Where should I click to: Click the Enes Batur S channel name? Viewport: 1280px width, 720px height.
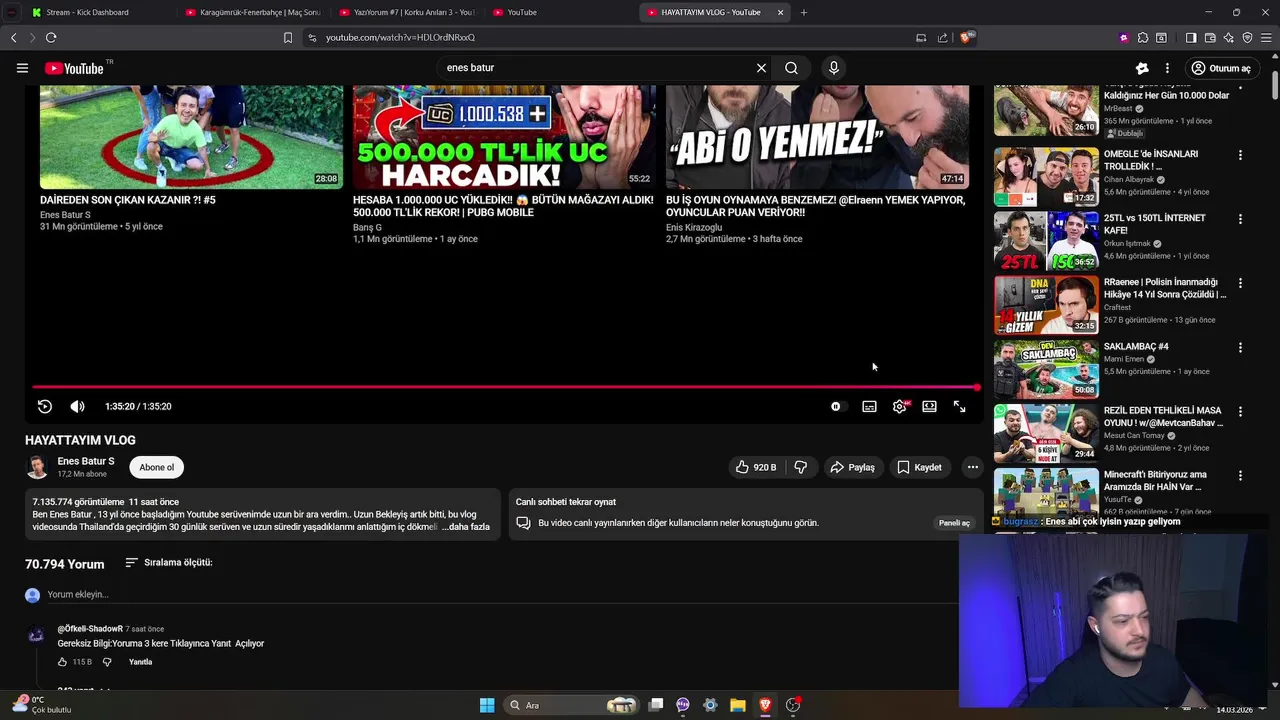tap(86, 461)
